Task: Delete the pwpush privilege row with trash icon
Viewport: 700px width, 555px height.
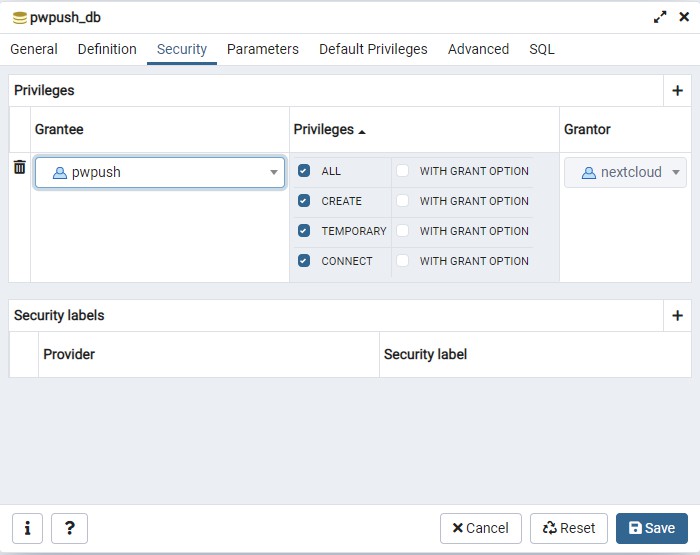Action: point(19,167)
